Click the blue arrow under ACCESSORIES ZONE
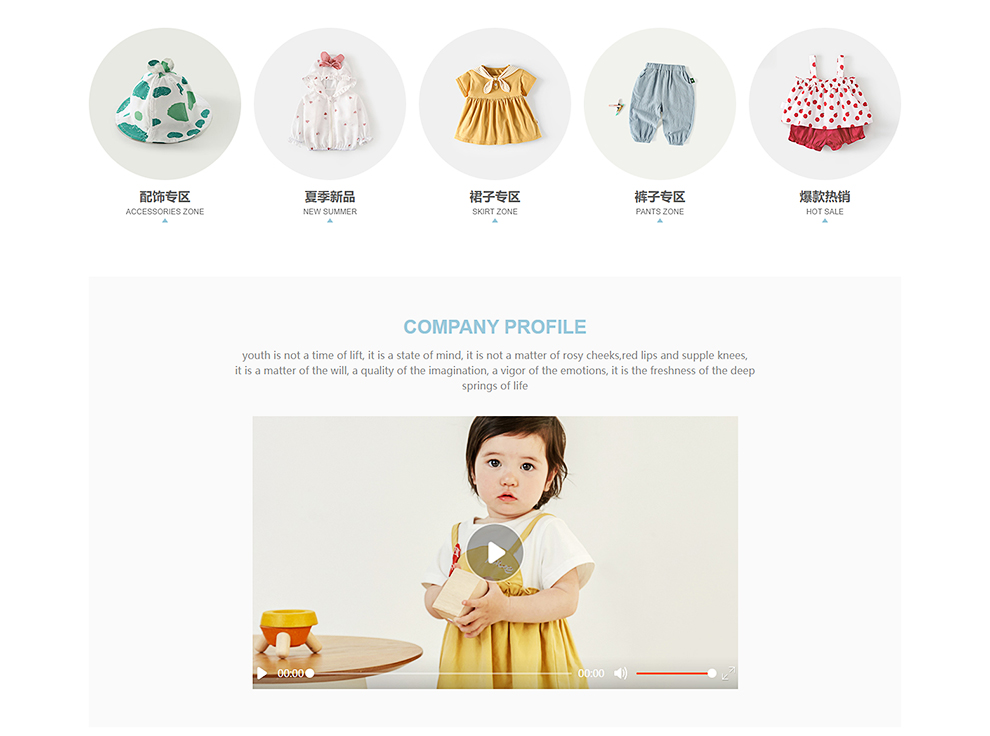Image resolution: width=990 pixels, height=736 pixels. 165,221
